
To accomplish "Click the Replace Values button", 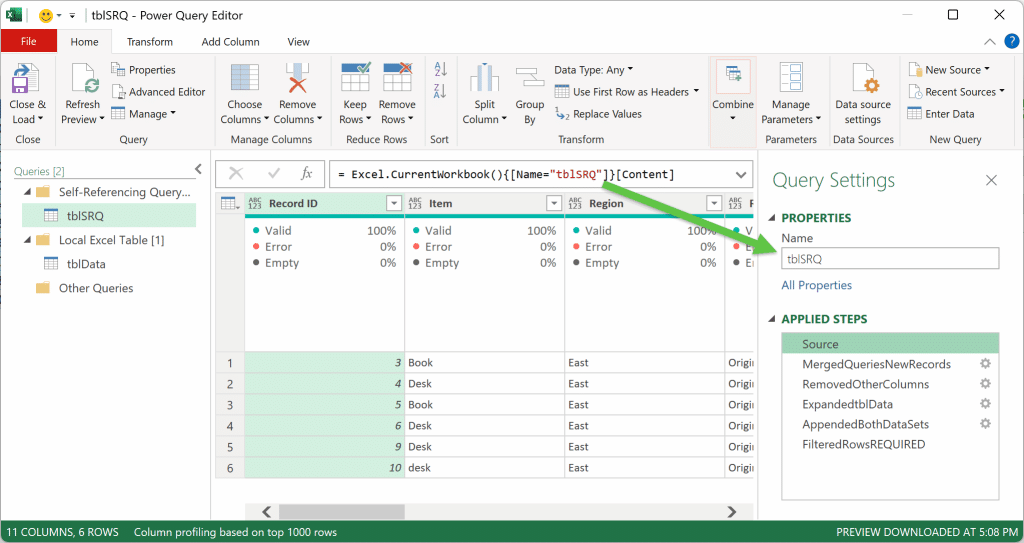I will [598, 114].
